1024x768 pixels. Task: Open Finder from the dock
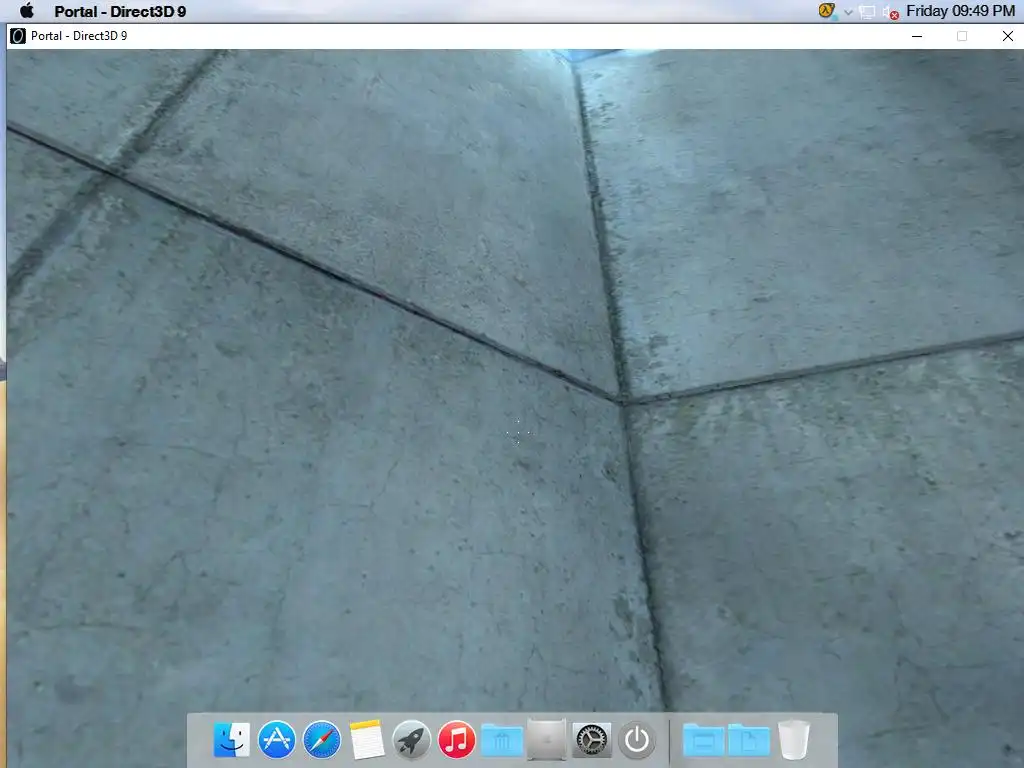point(231,740)
